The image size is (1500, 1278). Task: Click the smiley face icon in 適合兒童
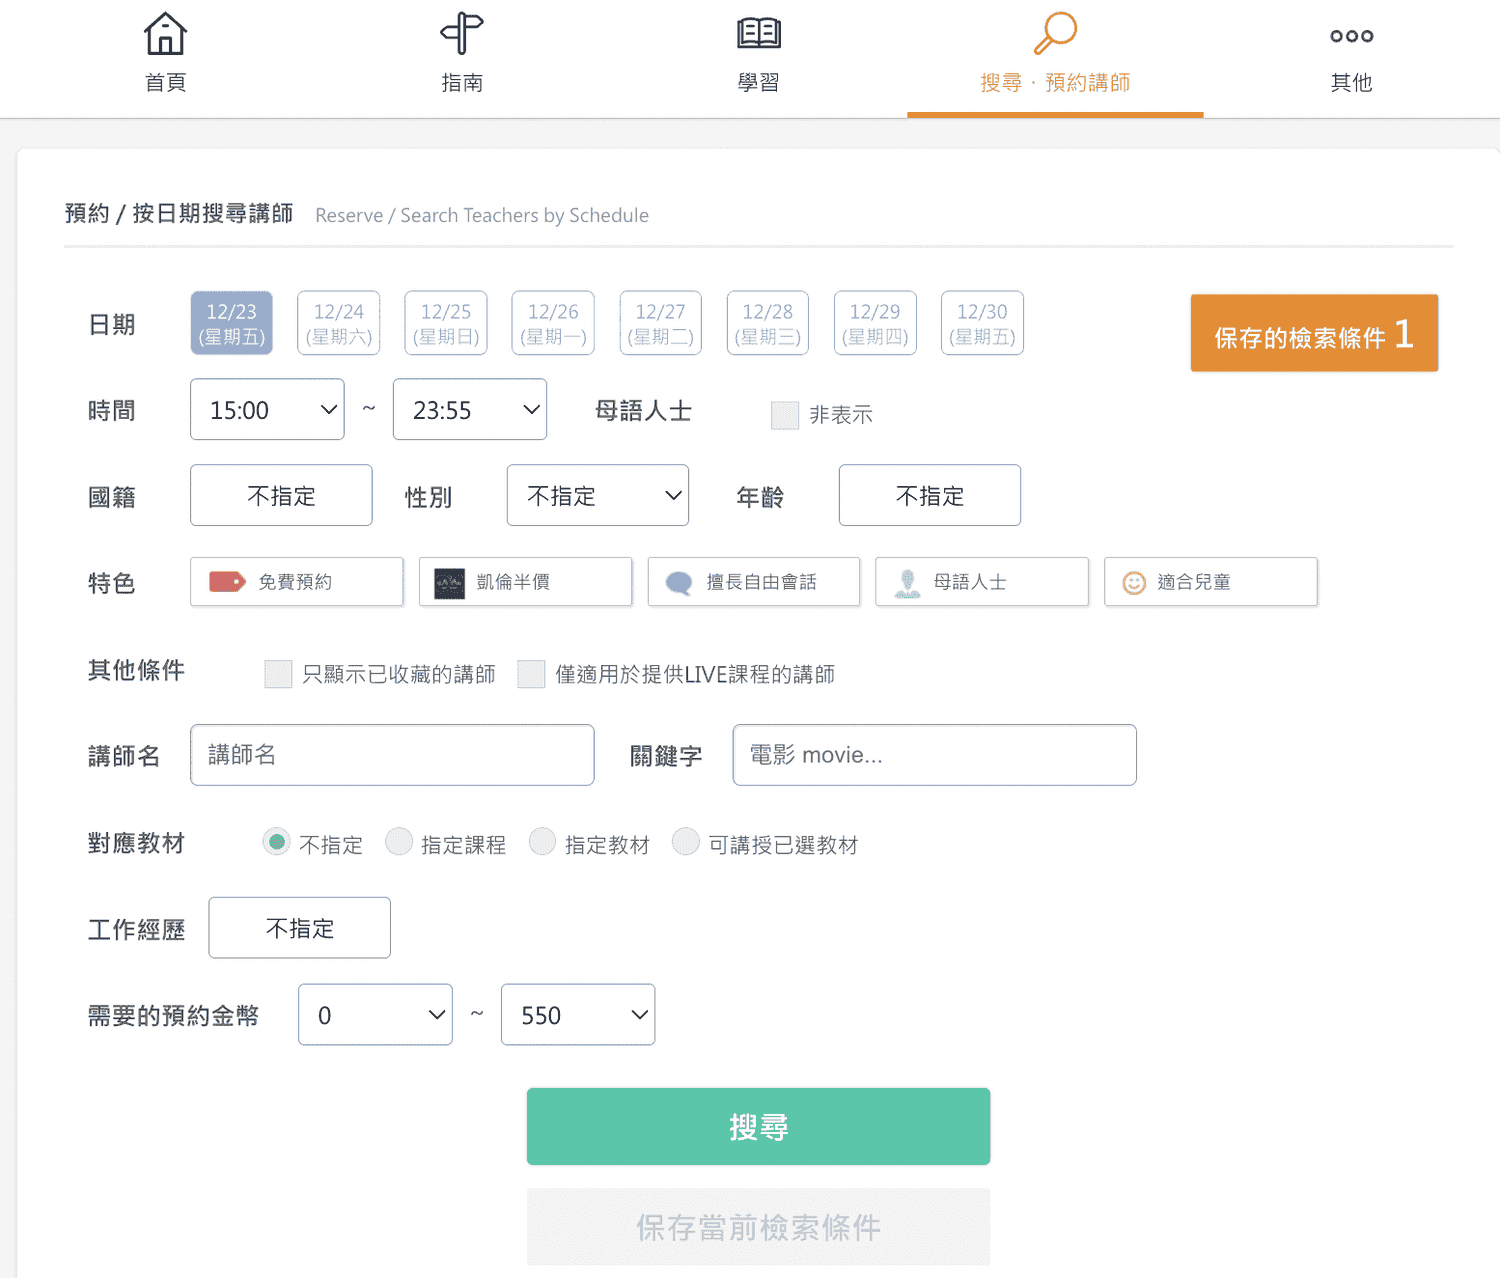coord(1134,583)
